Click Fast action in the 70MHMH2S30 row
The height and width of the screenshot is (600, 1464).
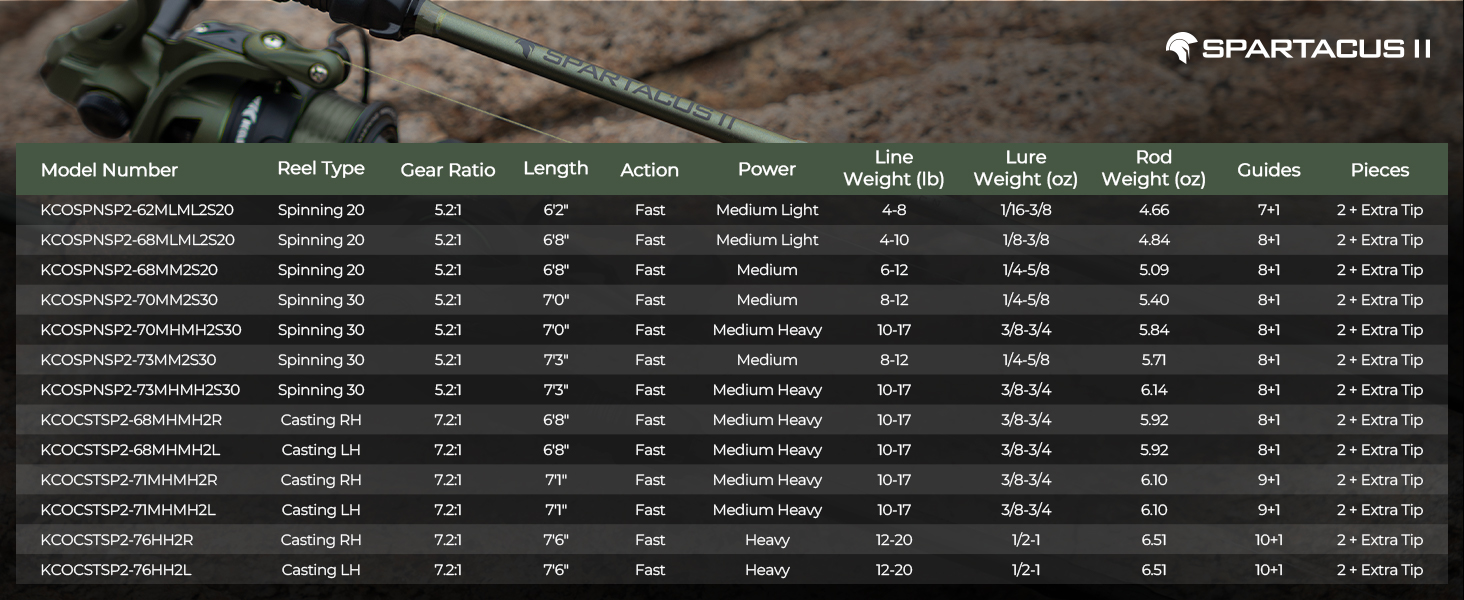point(650,330)
